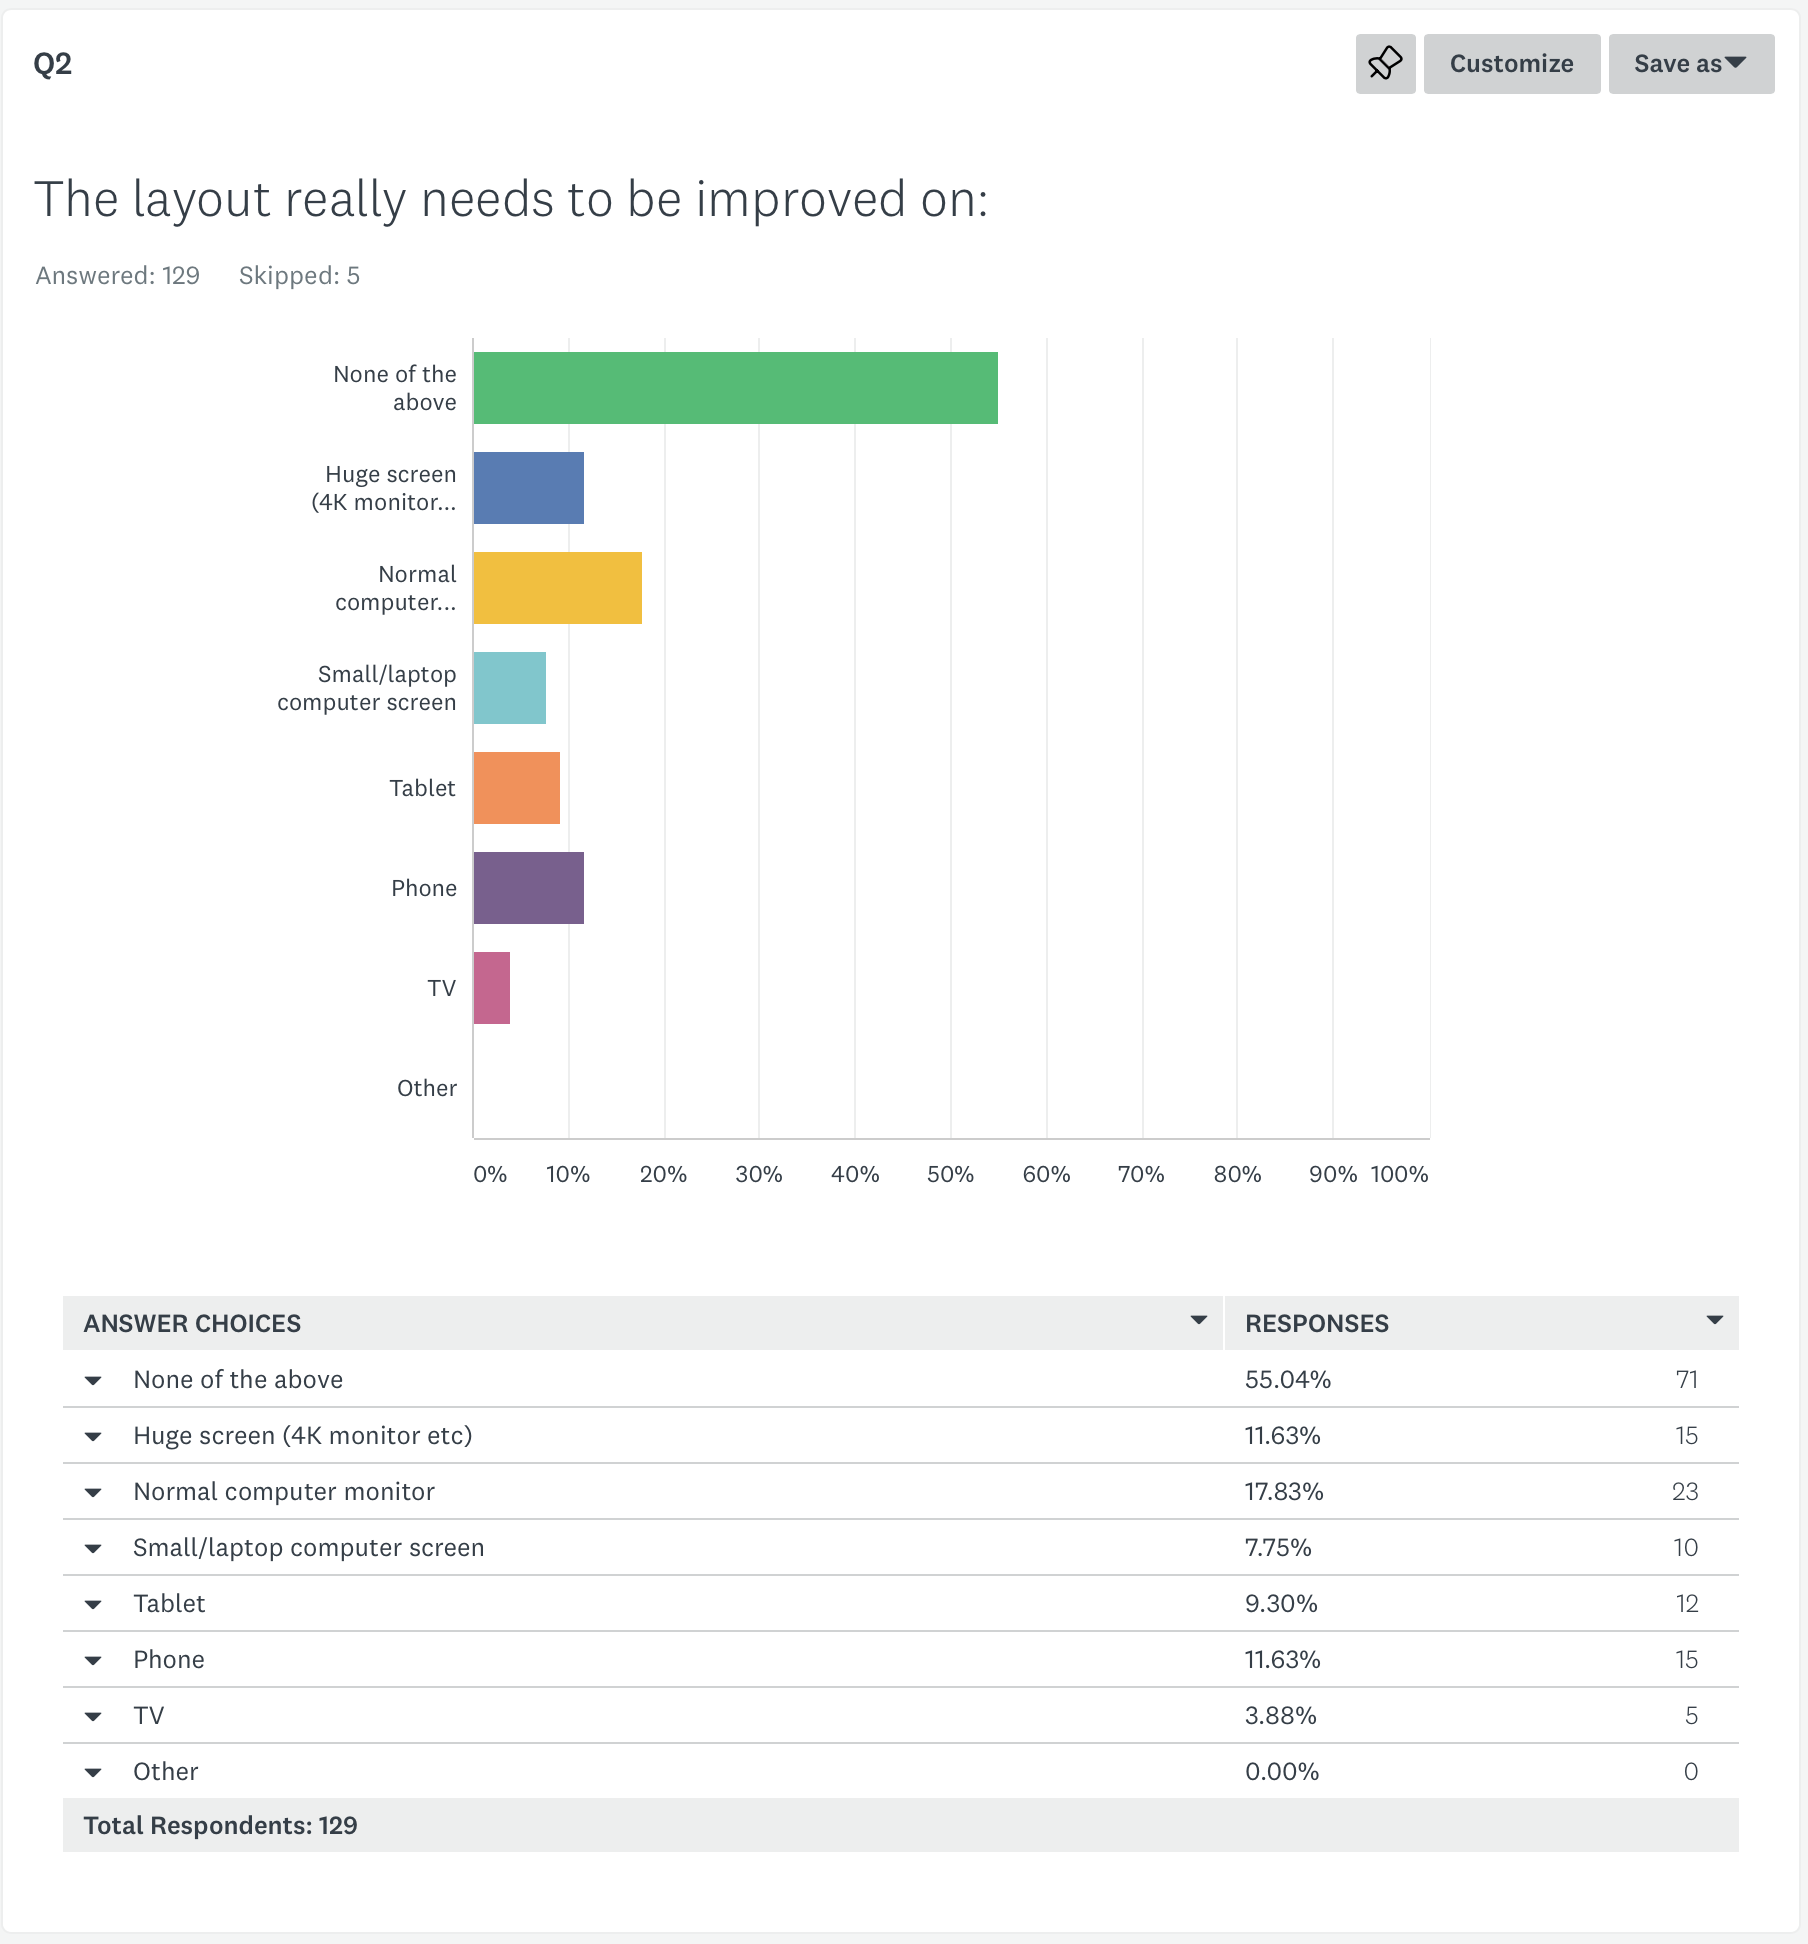Screen dimensions: 1808x1944
Task: Expand the Answer Choices column sort arrow
Action: [x=1198, y=1321]
